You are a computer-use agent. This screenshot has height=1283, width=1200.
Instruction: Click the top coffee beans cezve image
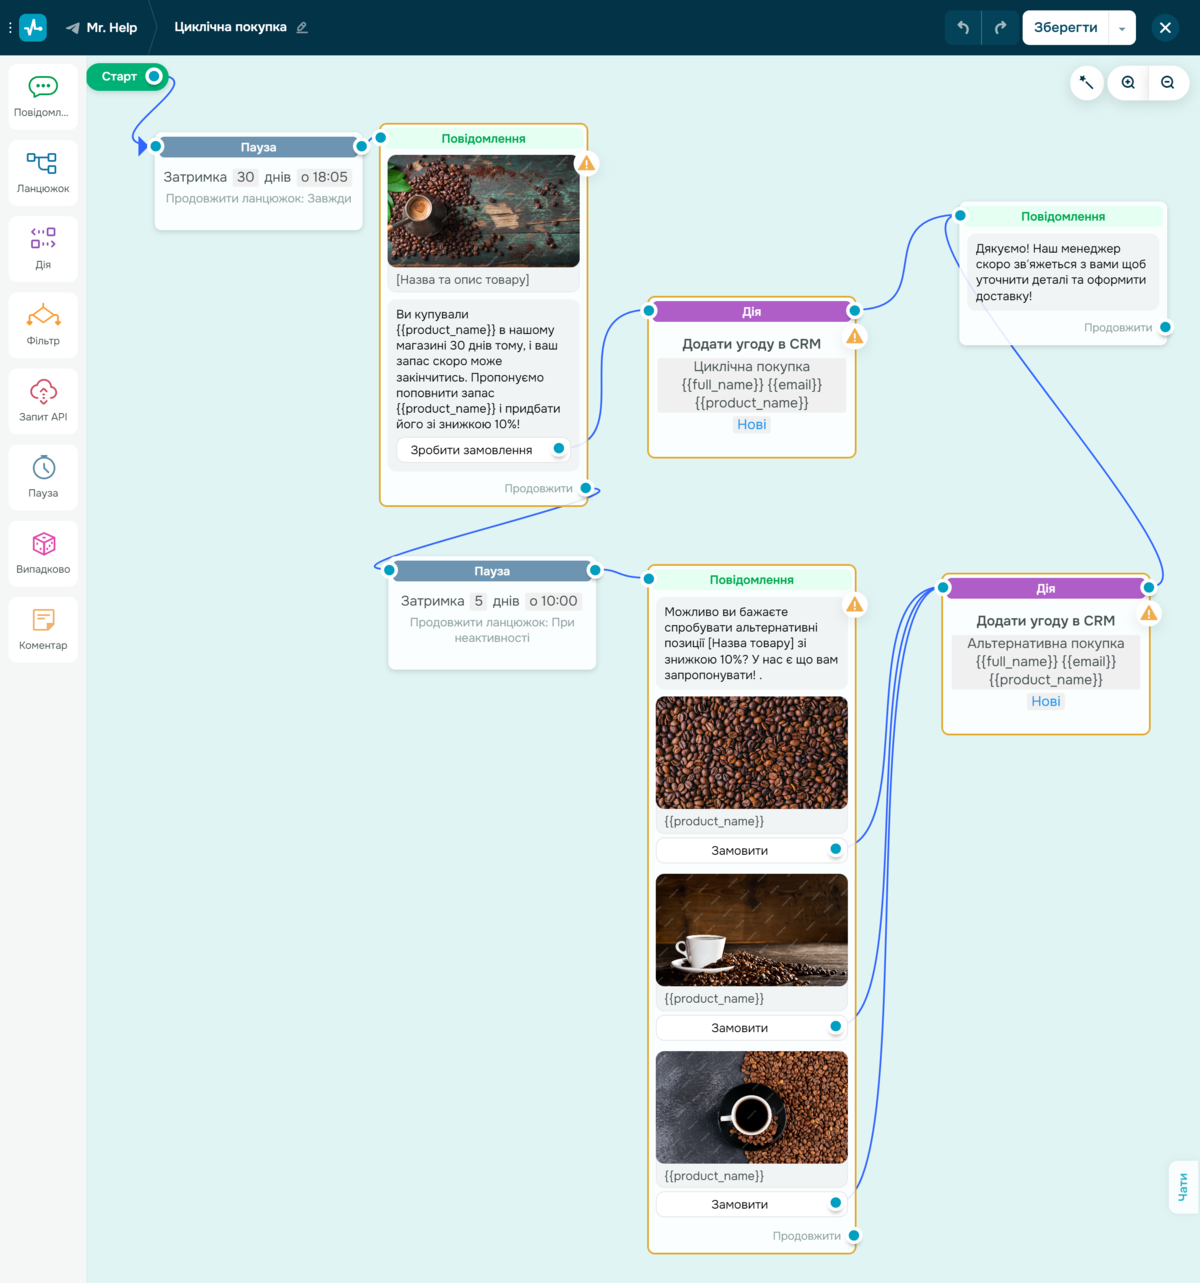point(483,210)
